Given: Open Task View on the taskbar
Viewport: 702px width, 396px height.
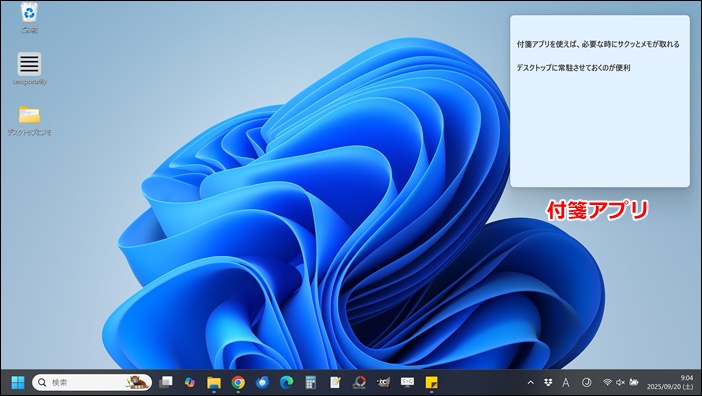Looking at the screenshot, I should pos(166,382).
